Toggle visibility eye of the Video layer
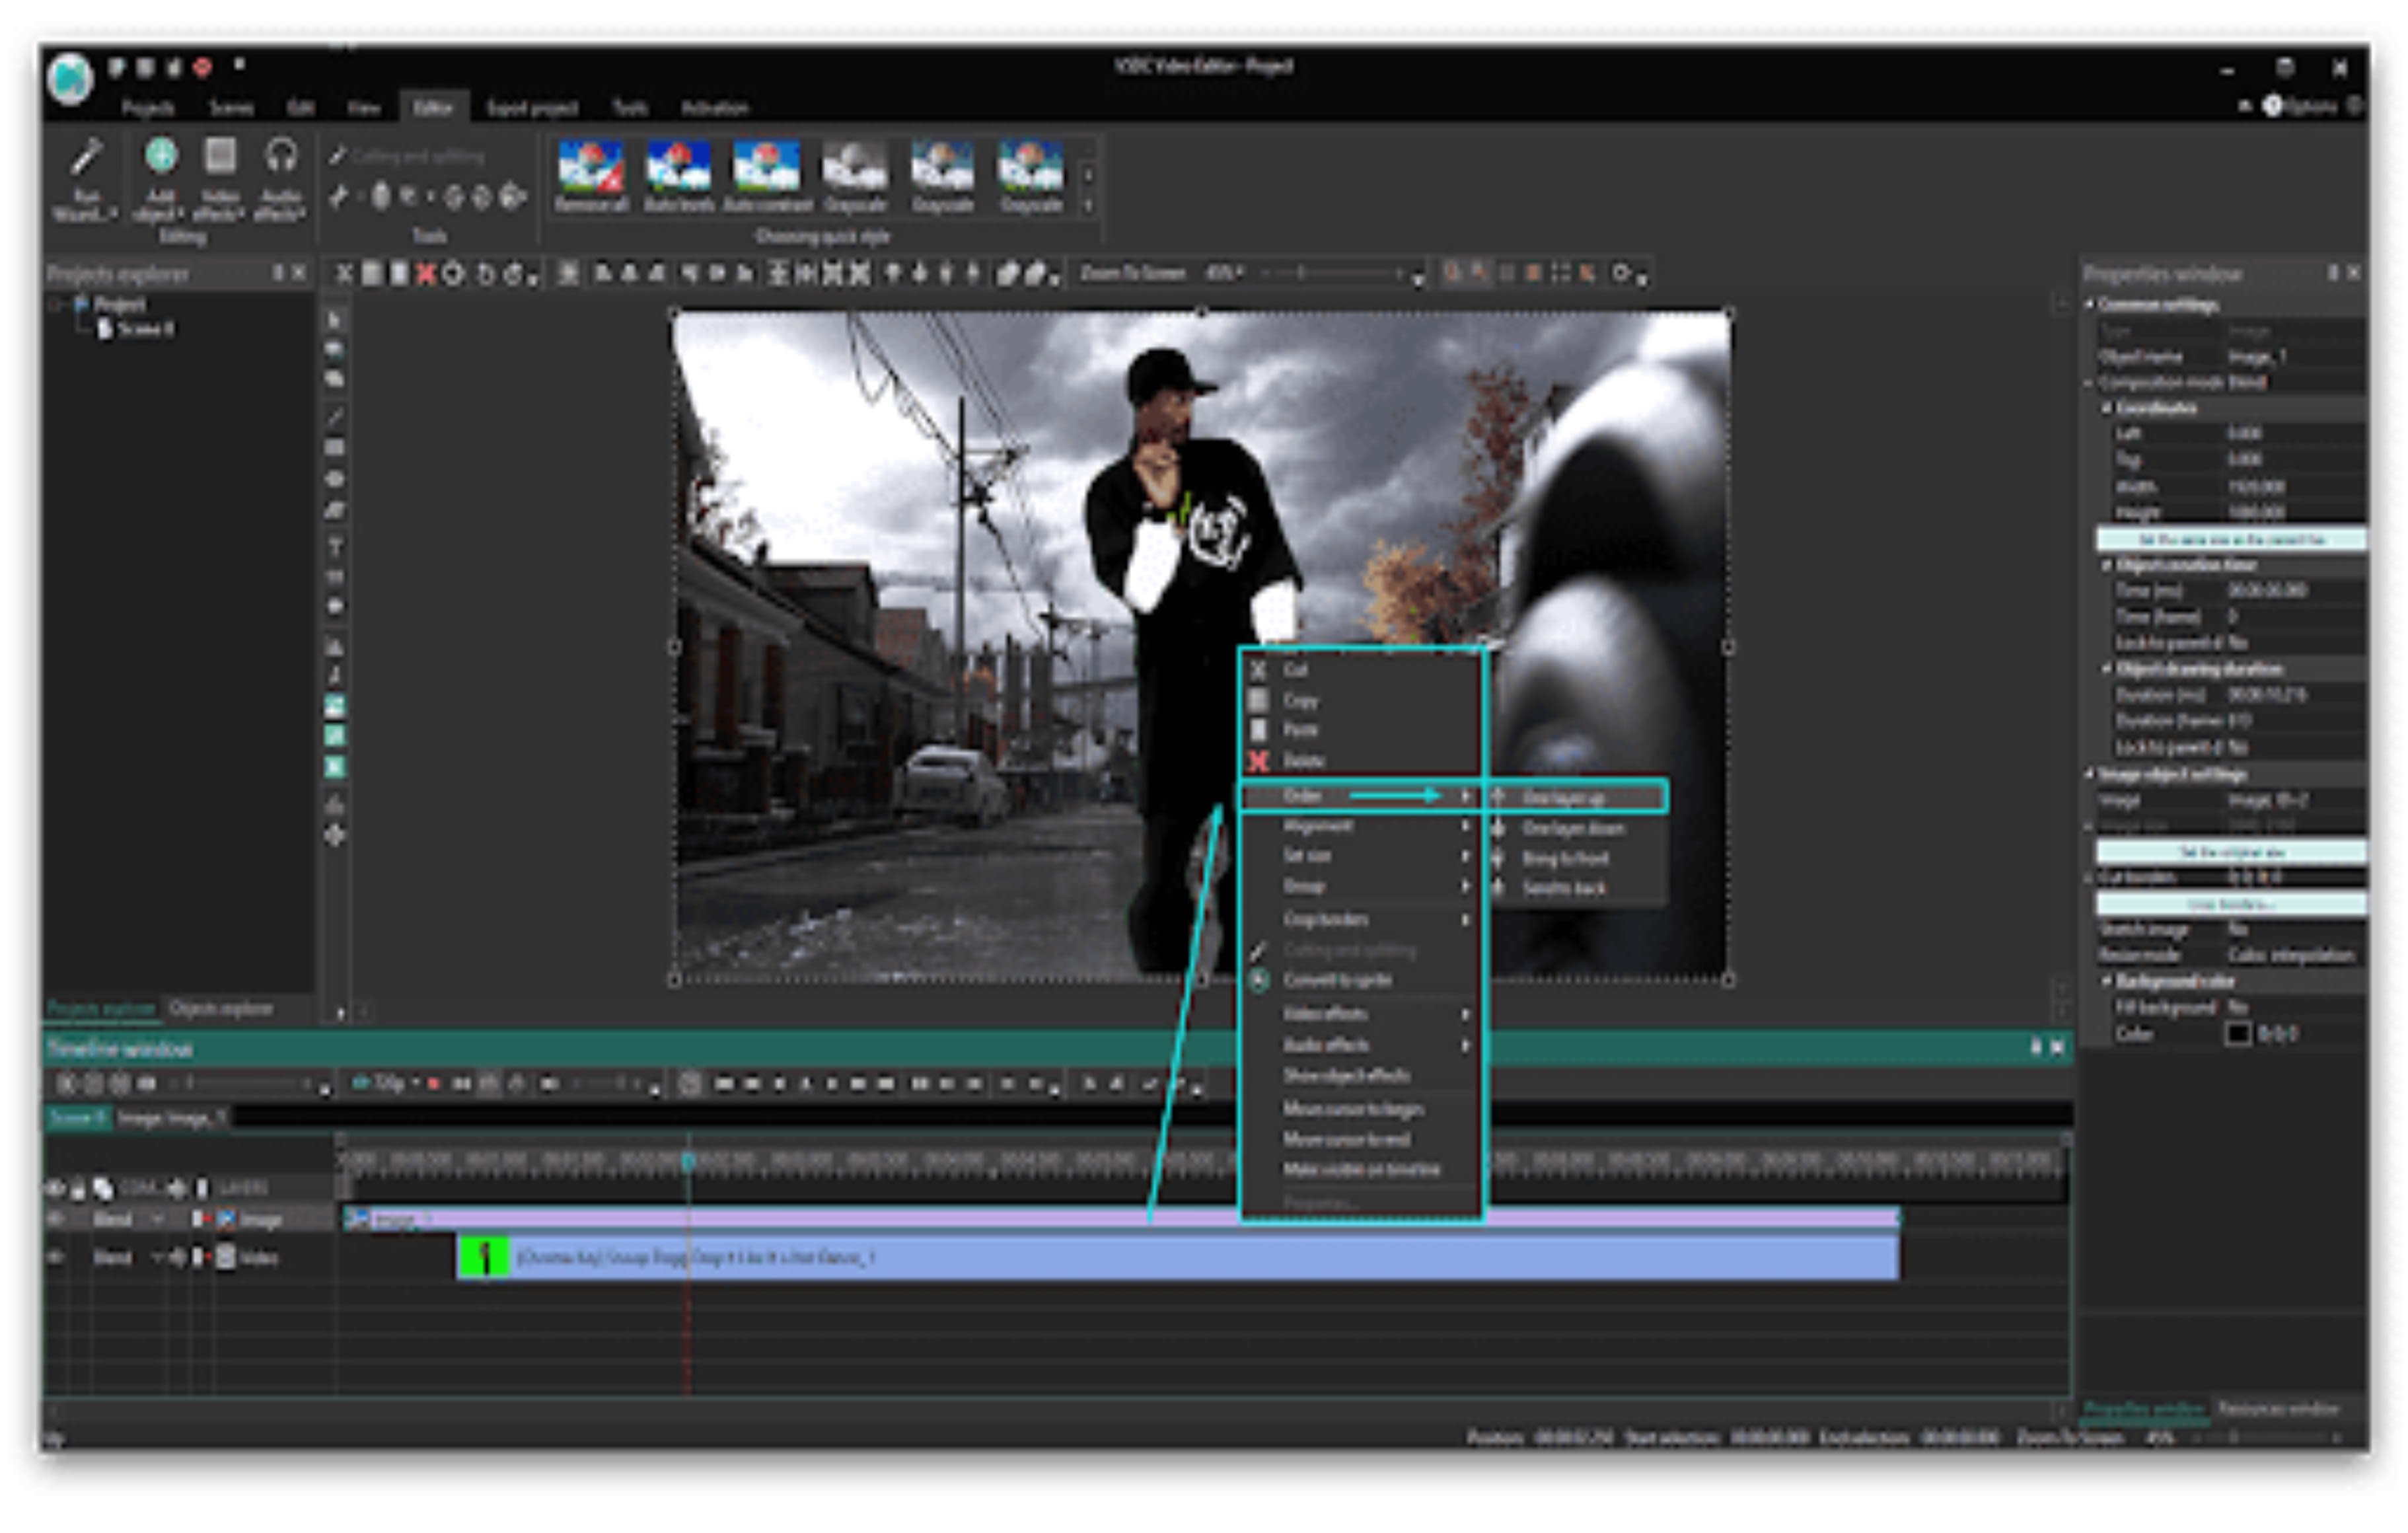This screenshot has width=2408, height=1533. click(x=55, y=1257)
